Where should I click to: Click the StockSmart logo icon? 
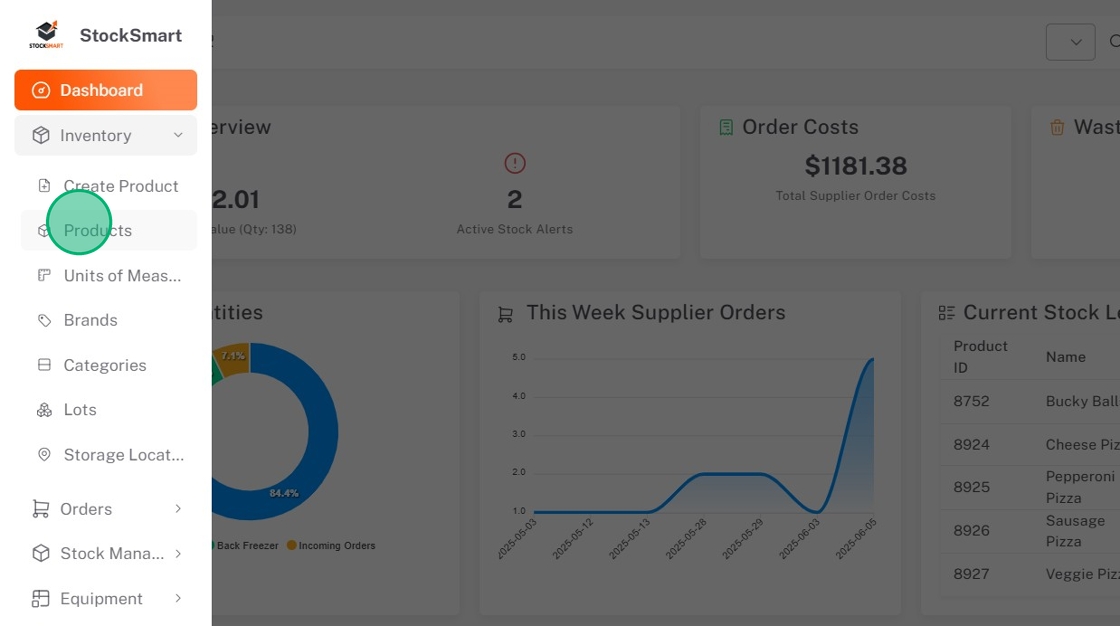(x=46, y=34)
